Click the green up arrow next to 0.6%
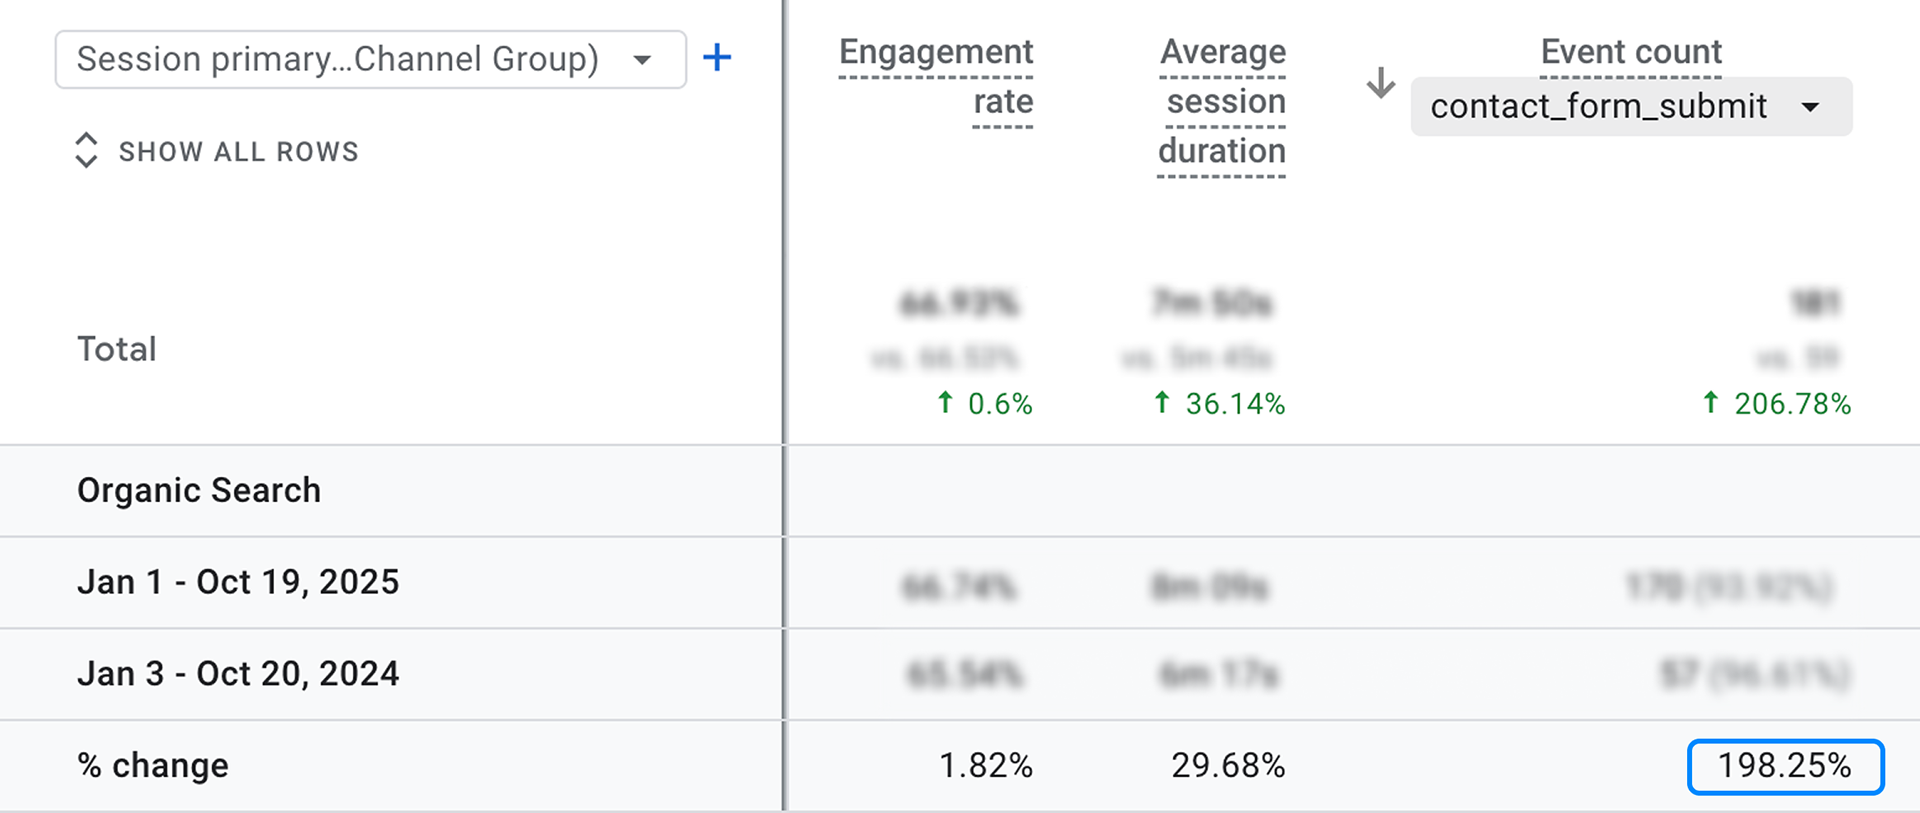Screen dimensions: 1920x813 tap(945, 403)
